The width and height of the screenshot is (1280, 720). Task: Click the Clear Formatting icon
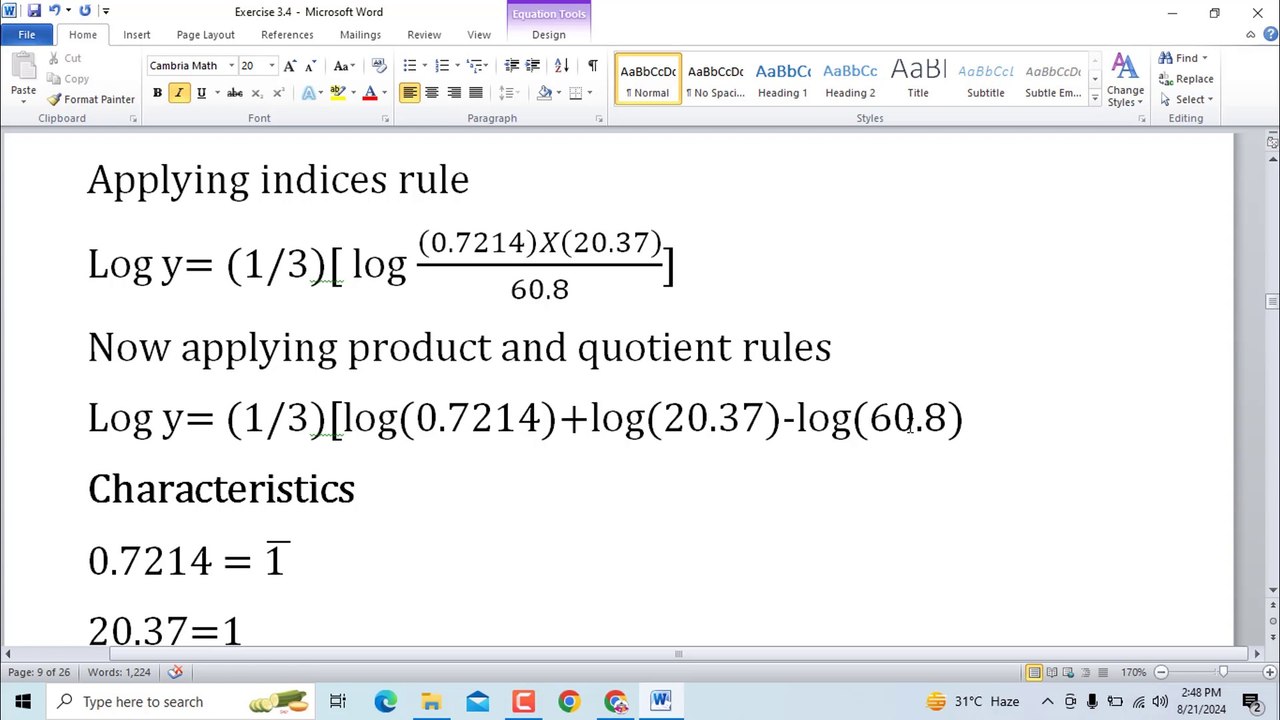click(x=379, y=66)
